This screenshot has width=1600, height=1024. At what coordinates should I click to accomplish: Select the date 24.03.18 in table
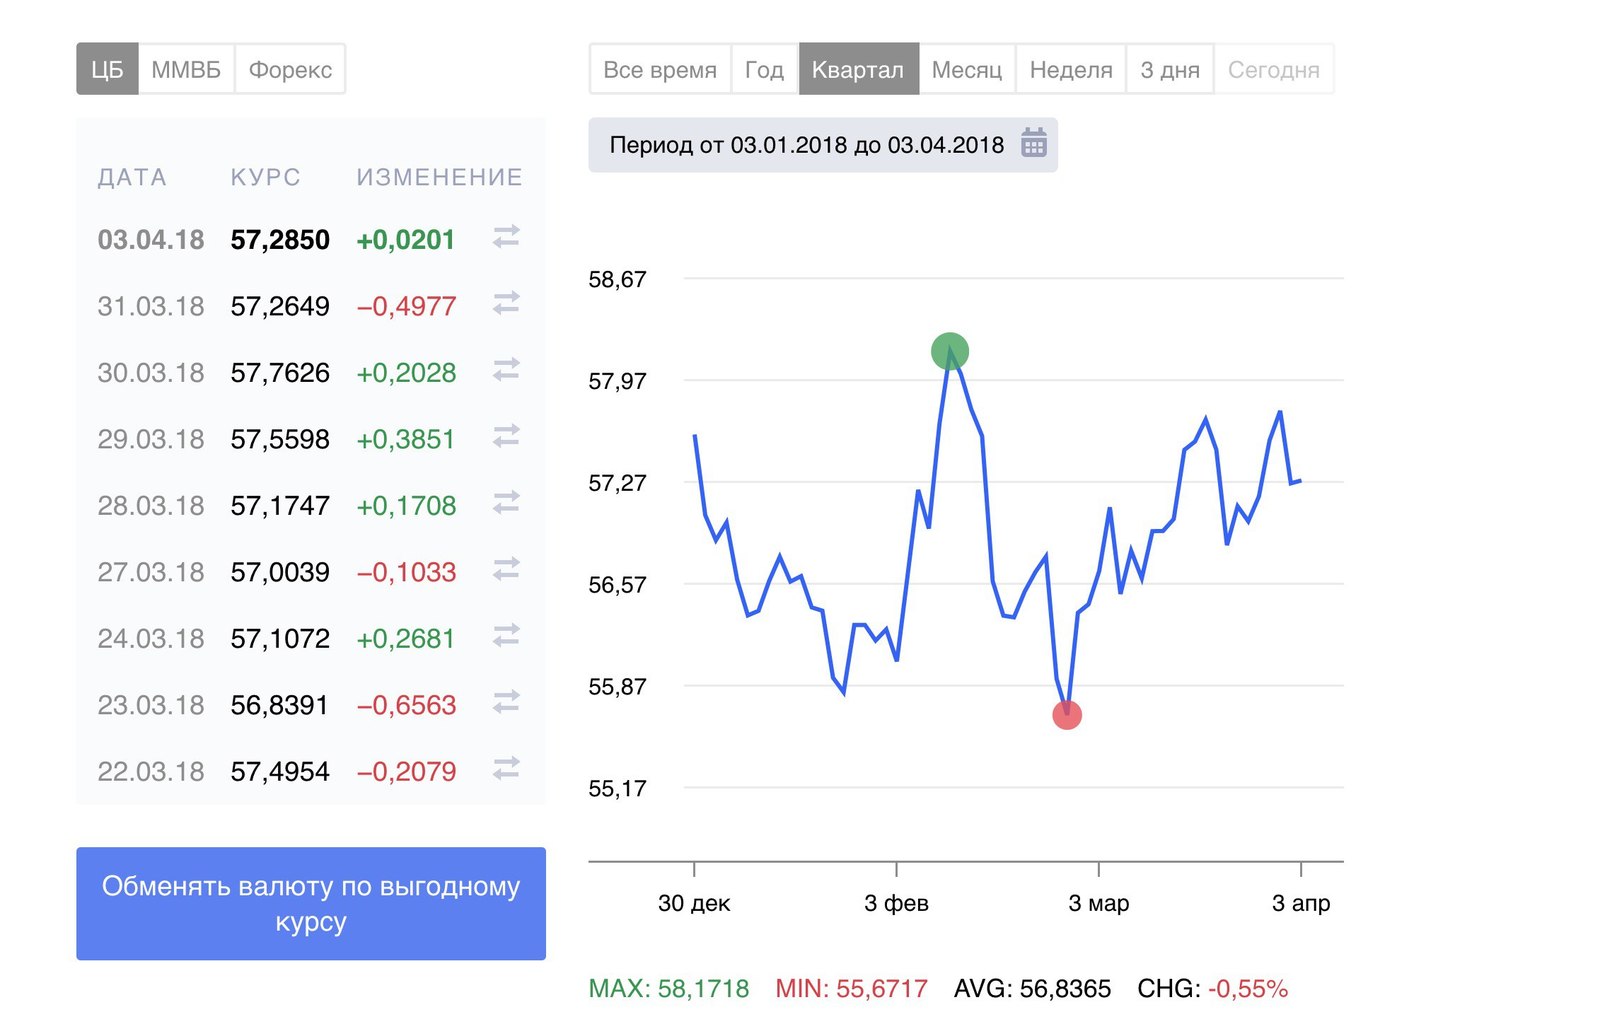[x=151, y=639]
